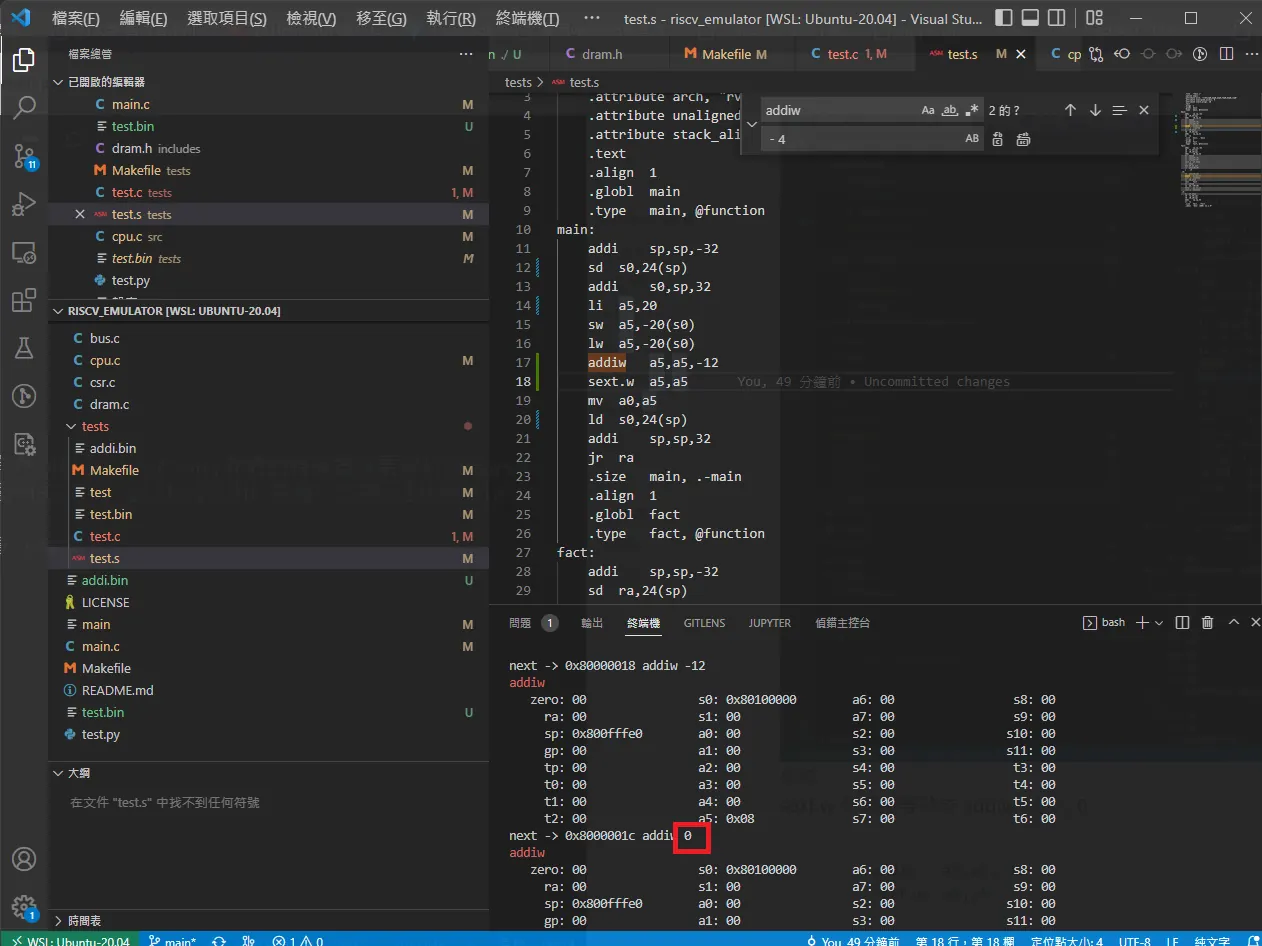Switch to the Makefile editor tab
The width and height of the screenshot is (1262, 946).
(x=725, y=54)
